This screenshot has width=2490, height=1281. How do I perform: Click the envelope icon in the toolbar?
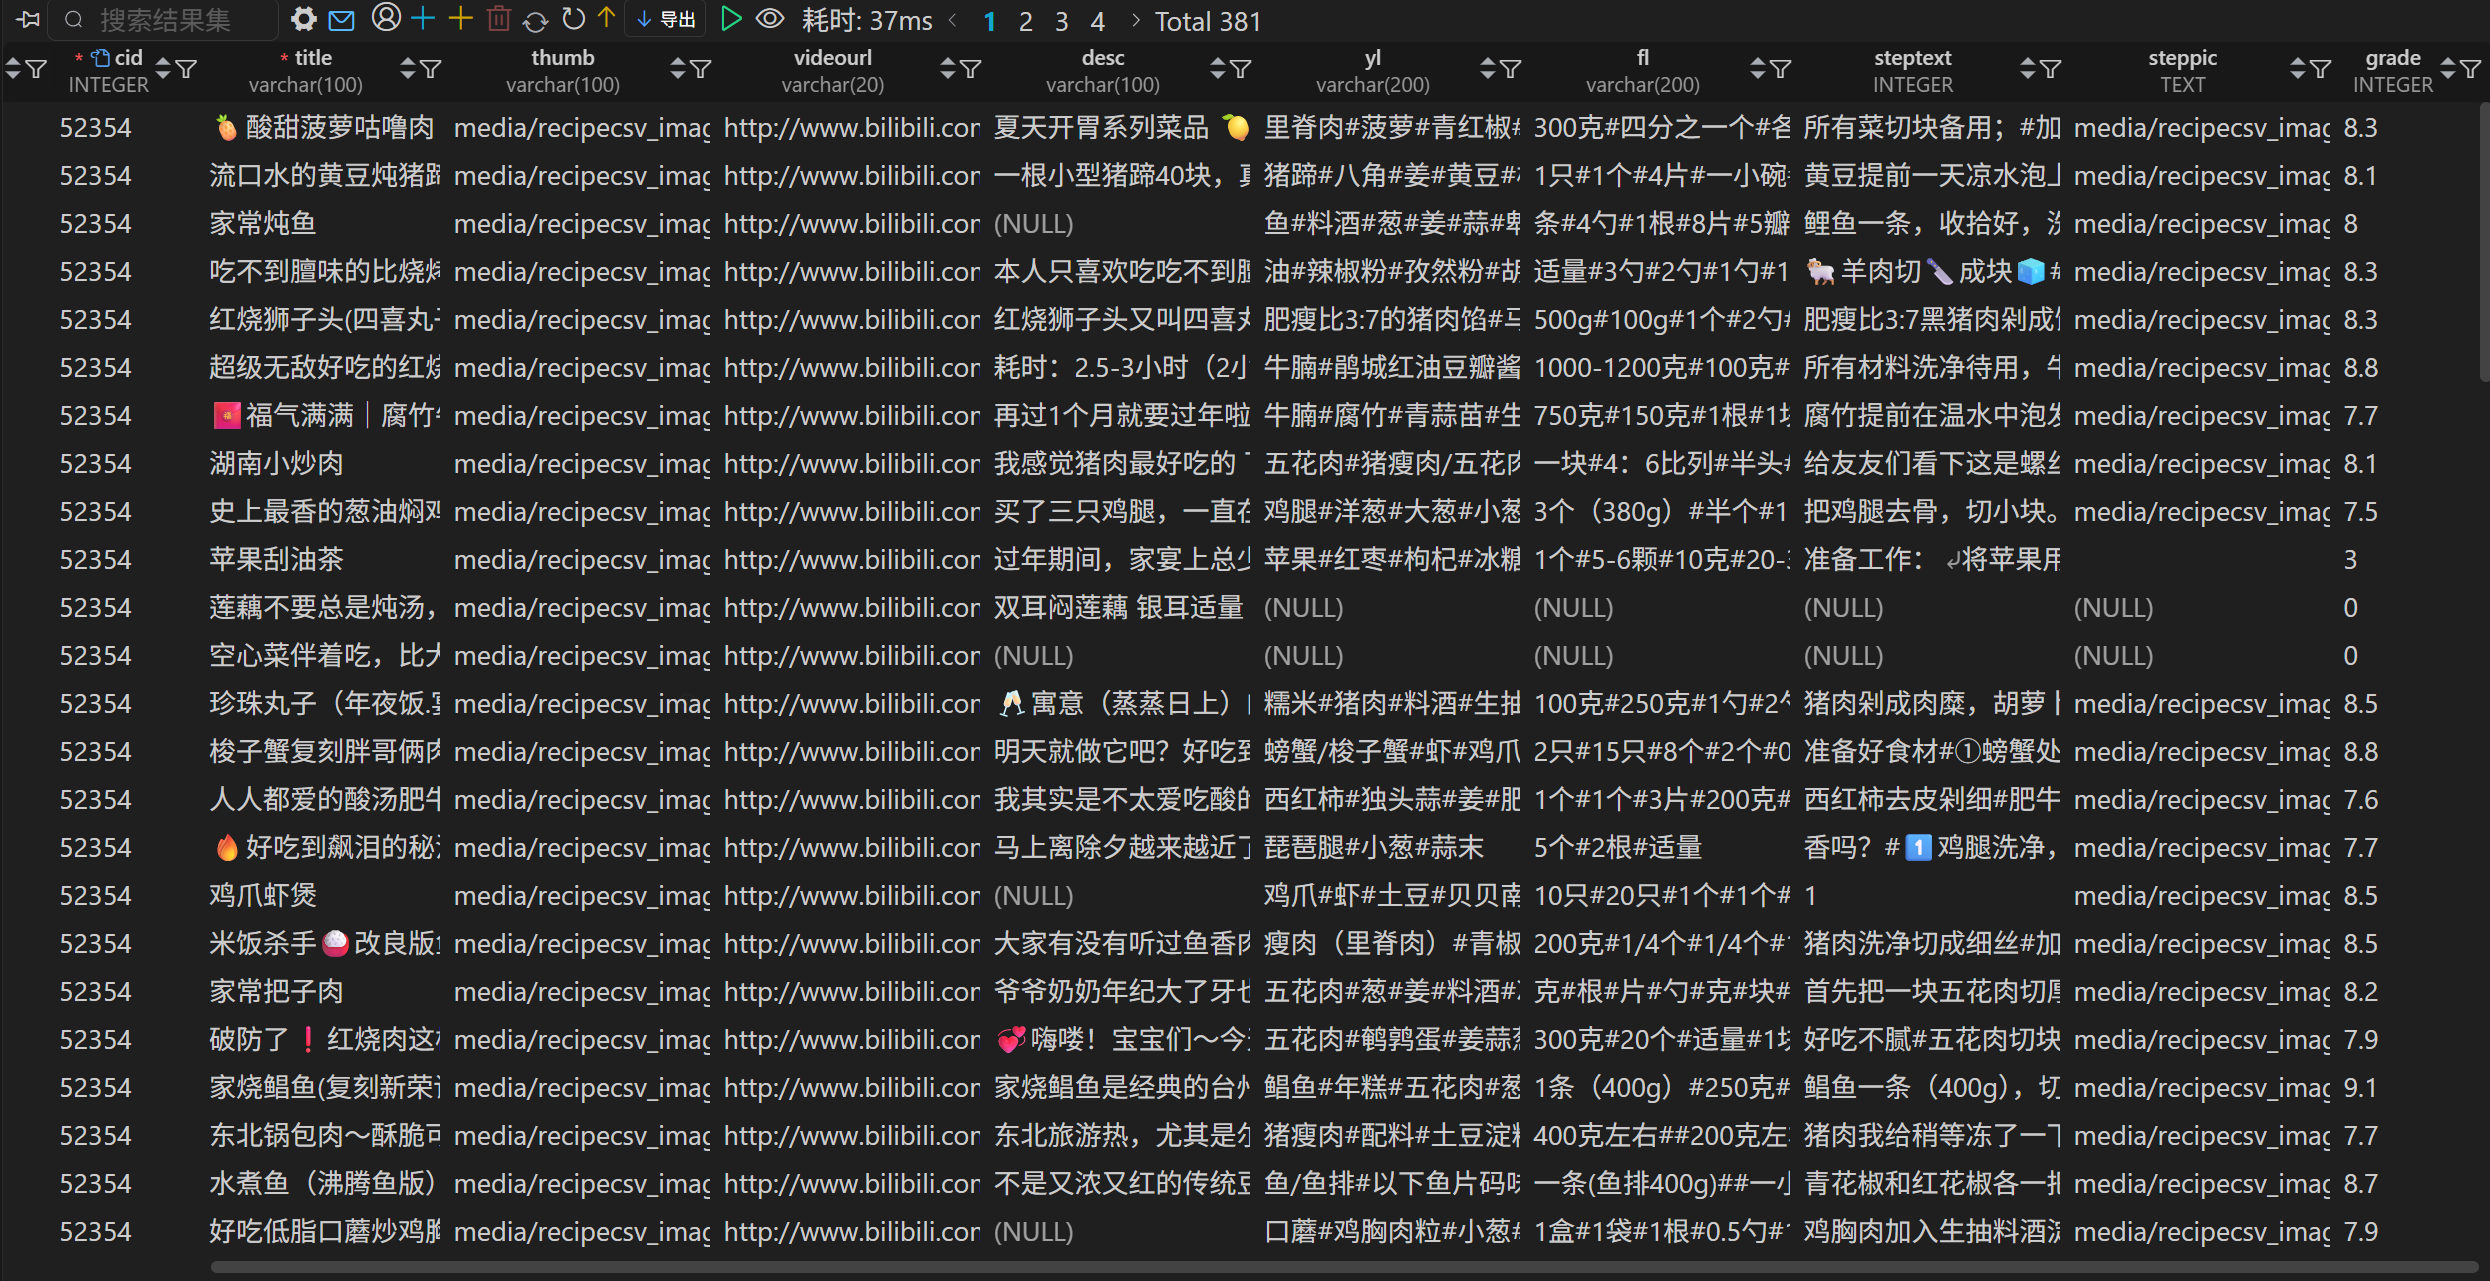tap(343, 19)
